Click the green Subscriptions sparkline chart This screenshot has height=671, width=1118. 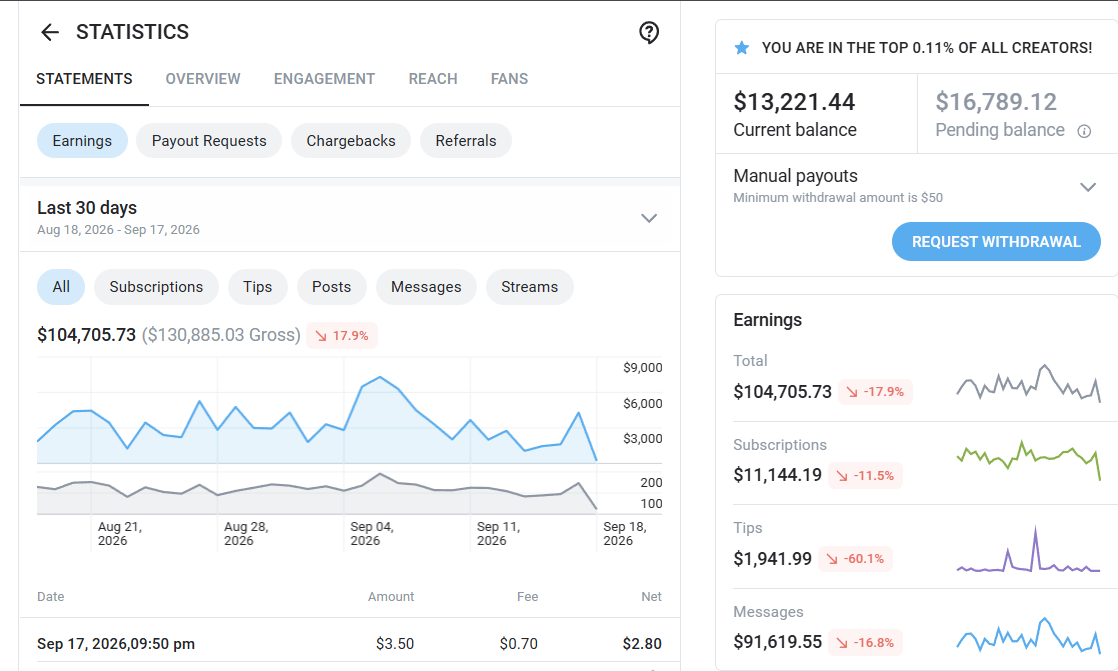(x=1028, y=460)
